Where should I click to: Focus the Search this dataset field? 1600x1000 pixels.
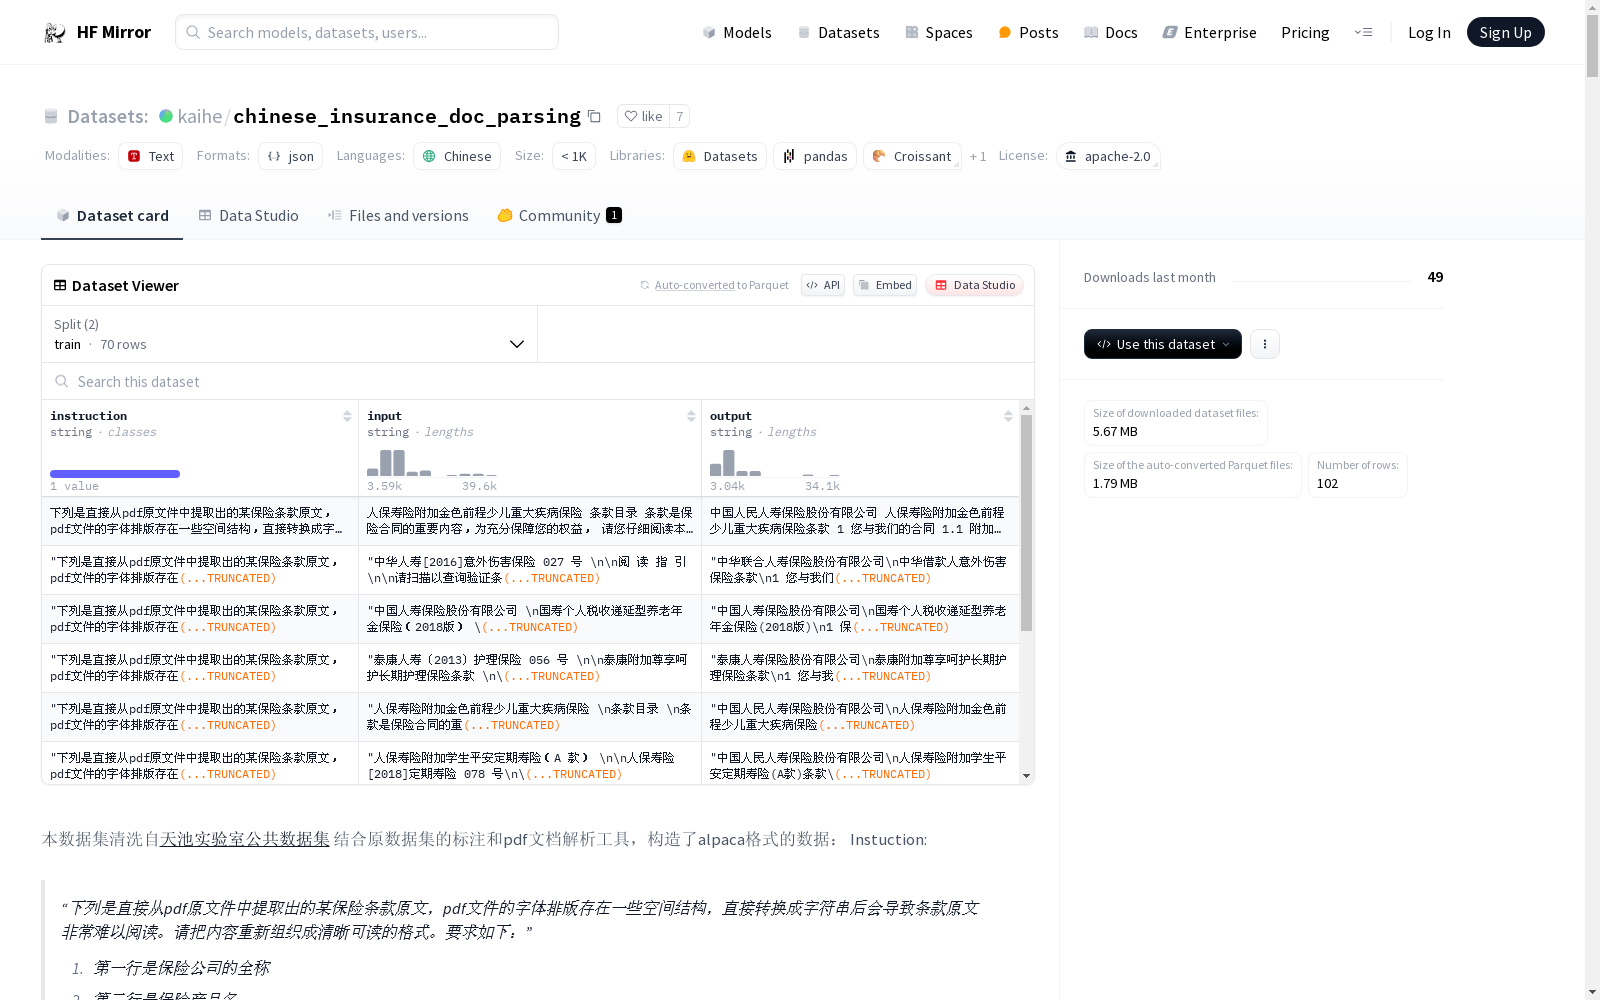538,381
